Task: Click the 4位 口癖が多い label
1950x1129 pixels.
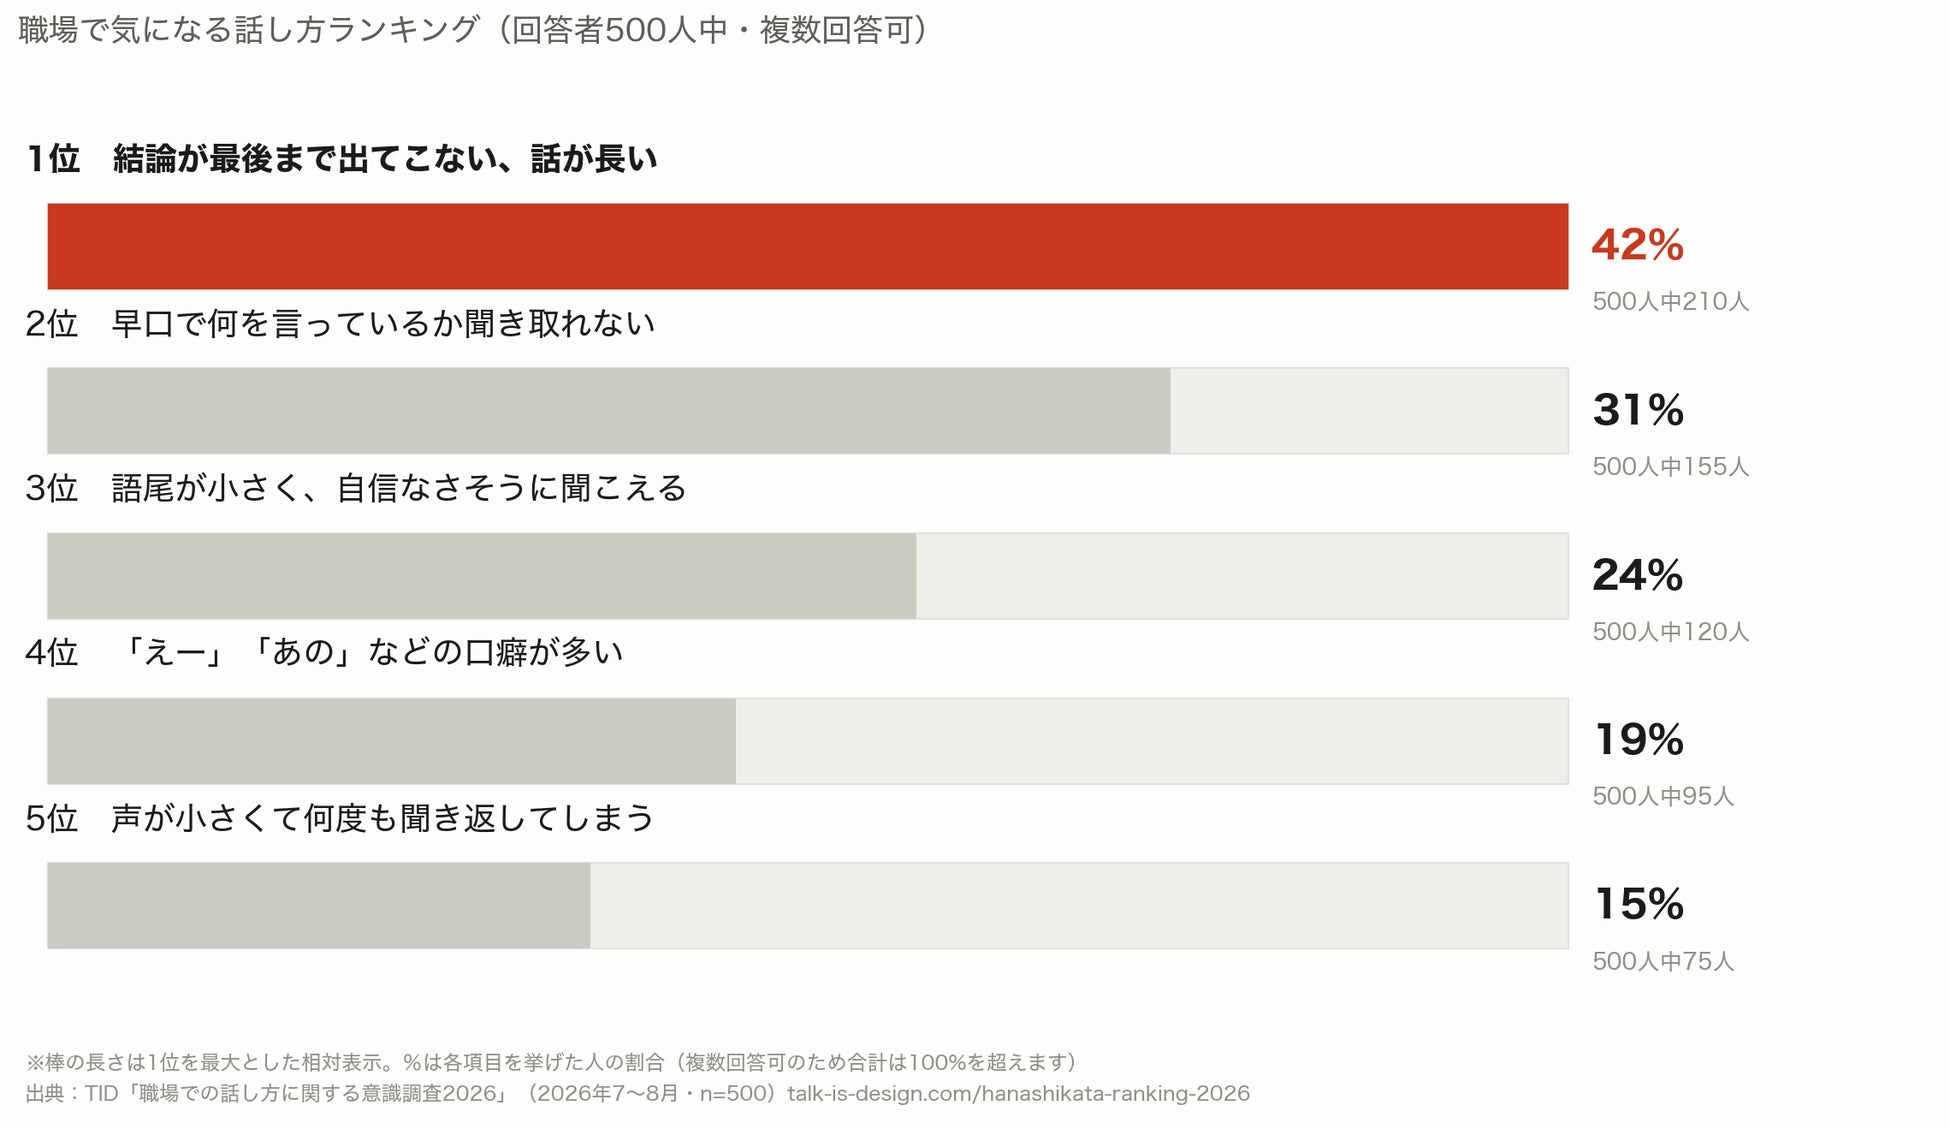Action: [324, 652]
